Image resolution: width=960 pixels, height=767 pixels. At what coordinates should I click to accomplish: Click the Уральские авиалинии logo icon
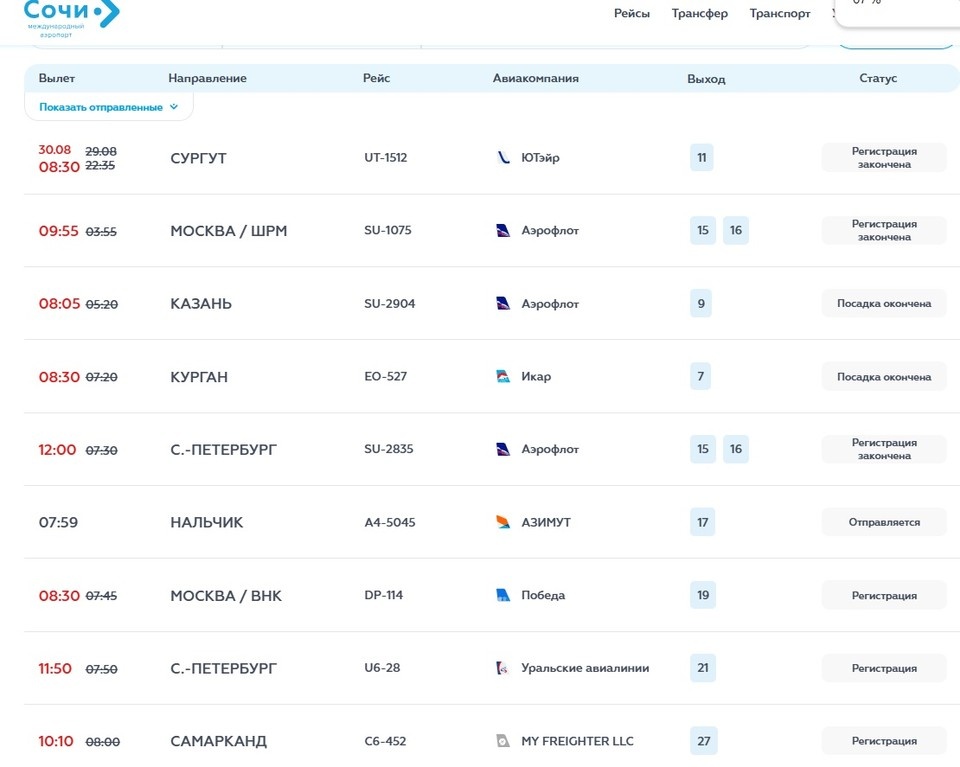[x=503, y=668]
